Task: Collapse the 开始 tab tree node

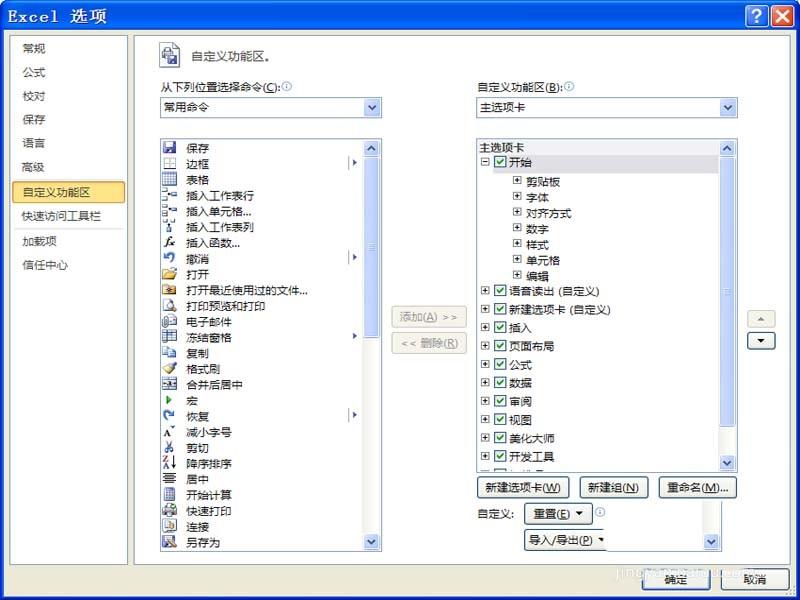Action: [487, 160]
